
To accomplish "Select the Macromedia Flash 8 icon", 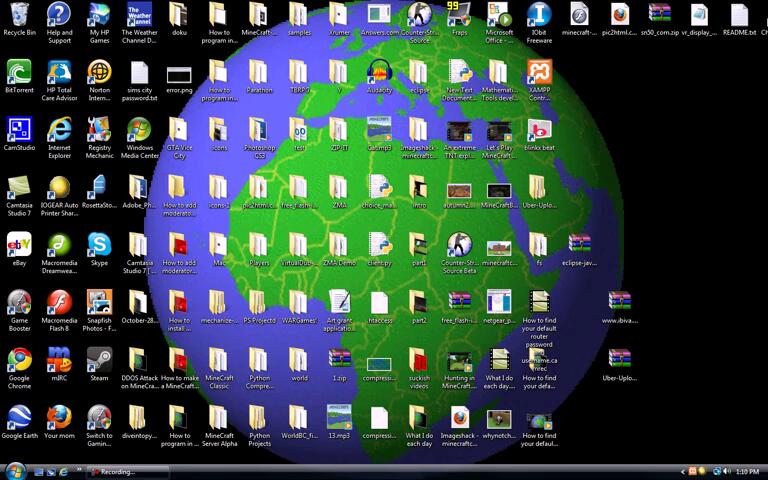I will click(59, 302).
